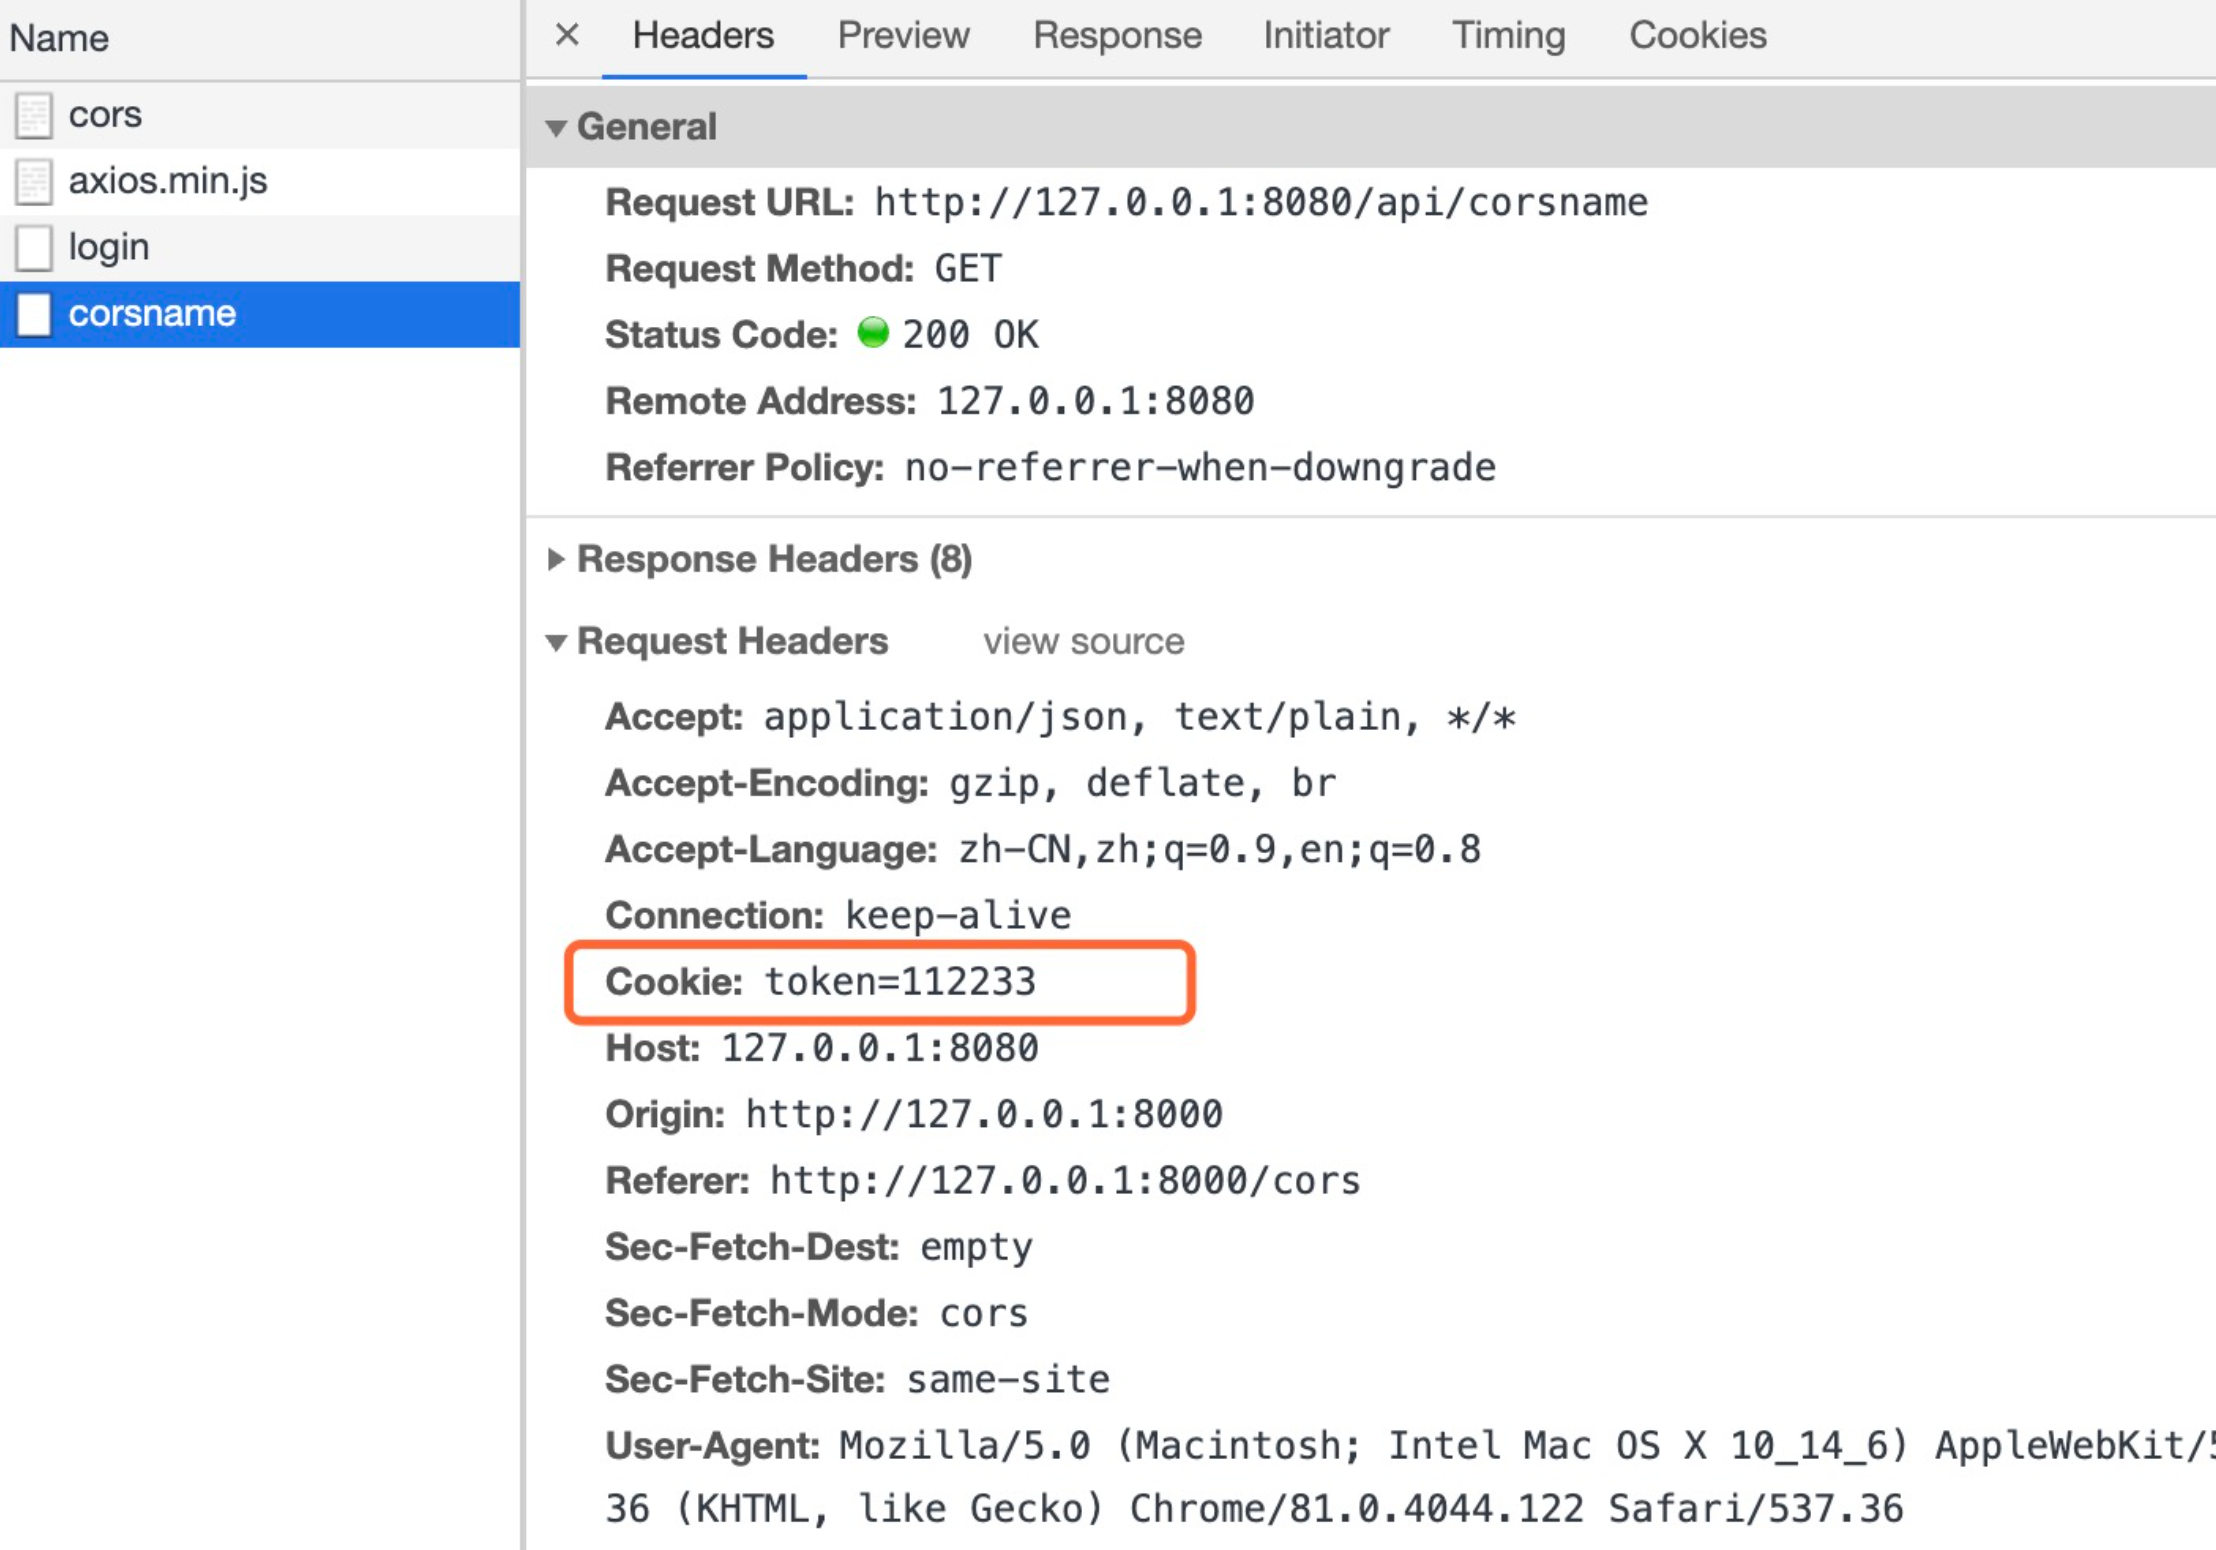Collapse the Request Headers section
The height and width of the screenshot is (1550, 2216).
click(557, 642)
